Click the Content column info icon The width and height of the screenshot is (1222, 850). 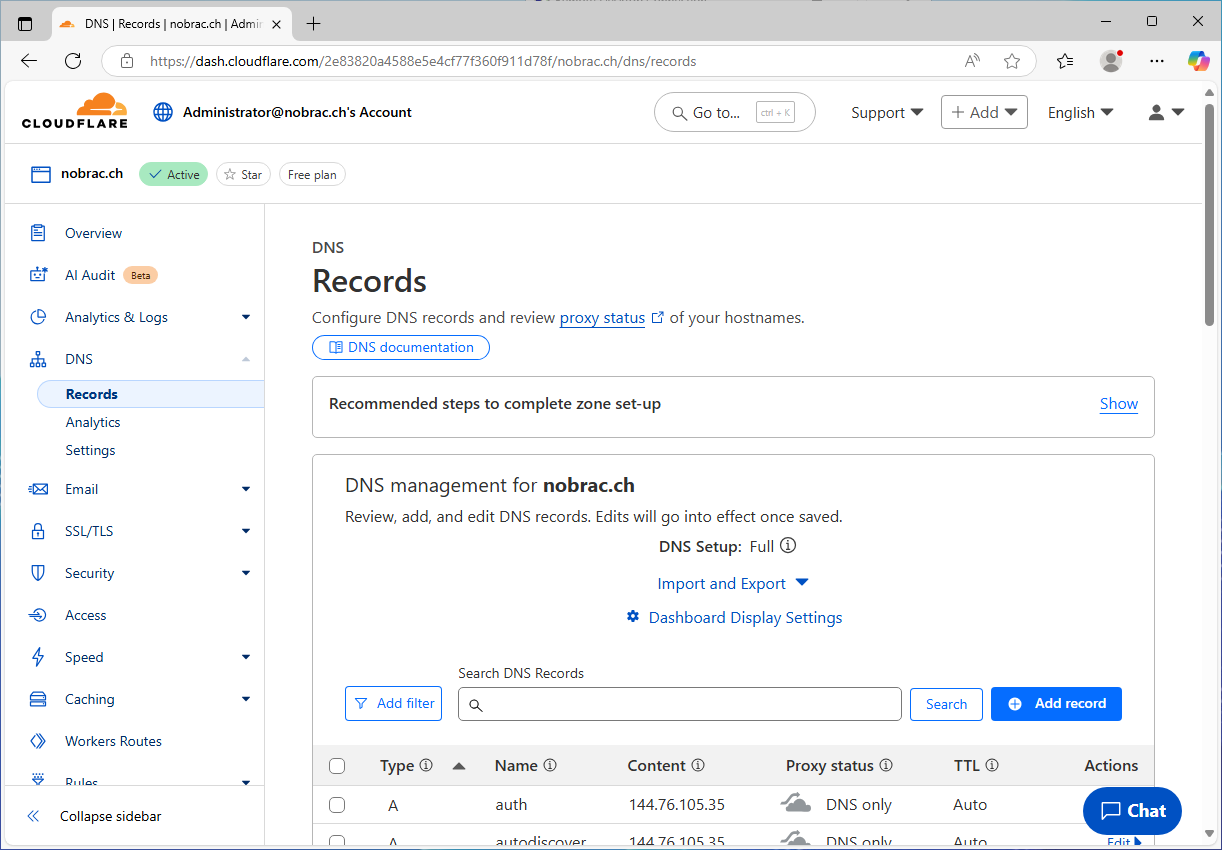(698, 765)
